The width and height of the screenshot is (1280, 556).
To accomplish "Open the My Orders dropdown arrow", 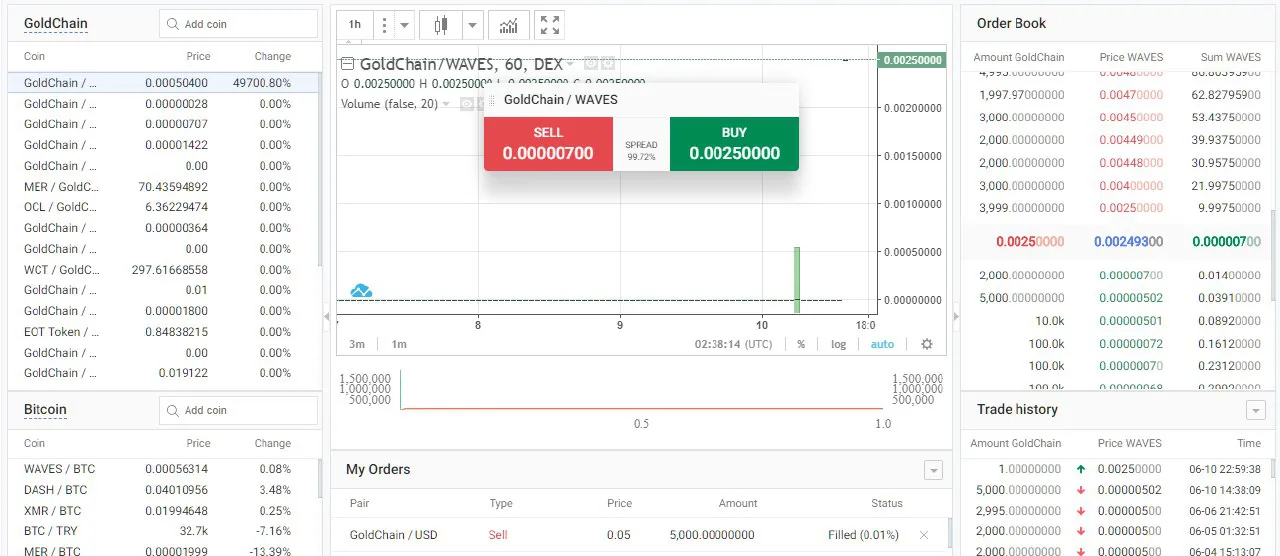I will (x=934, y=470).
